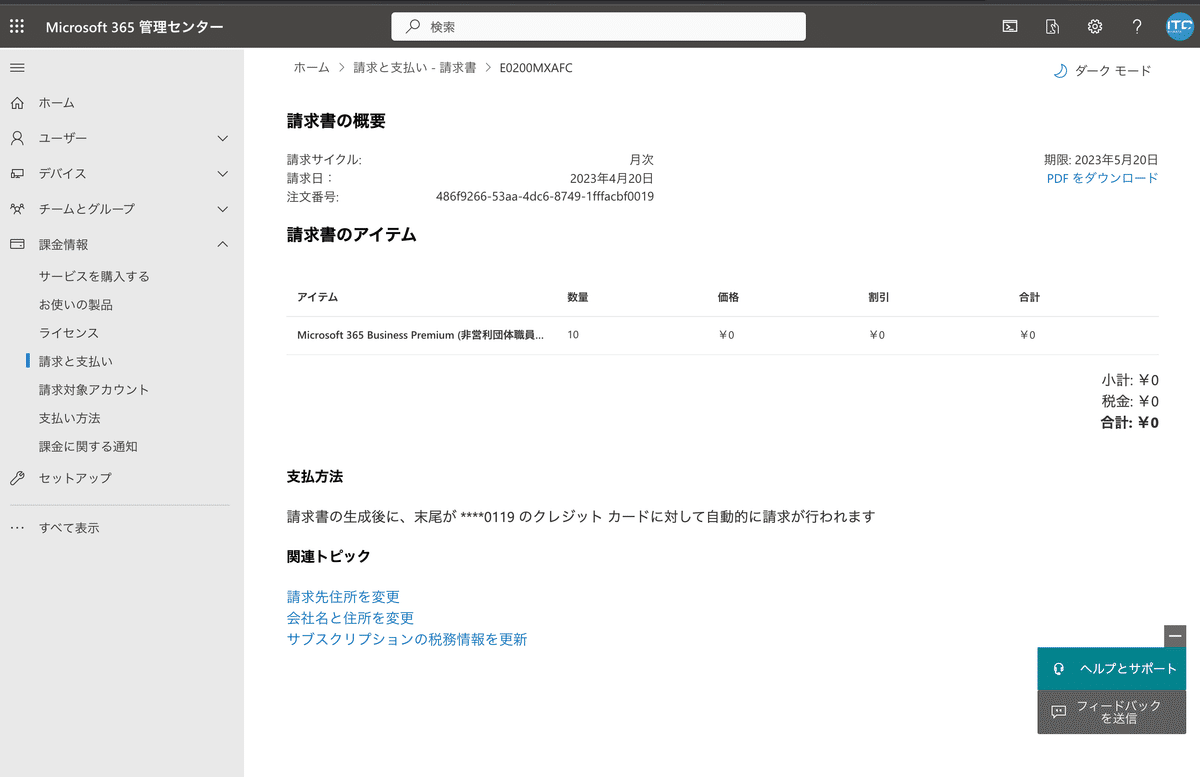Click フィードバックを送信 button
The width and height of the screenshot is (1200, 777).
pyautogui.click(x=1112, y=712)
